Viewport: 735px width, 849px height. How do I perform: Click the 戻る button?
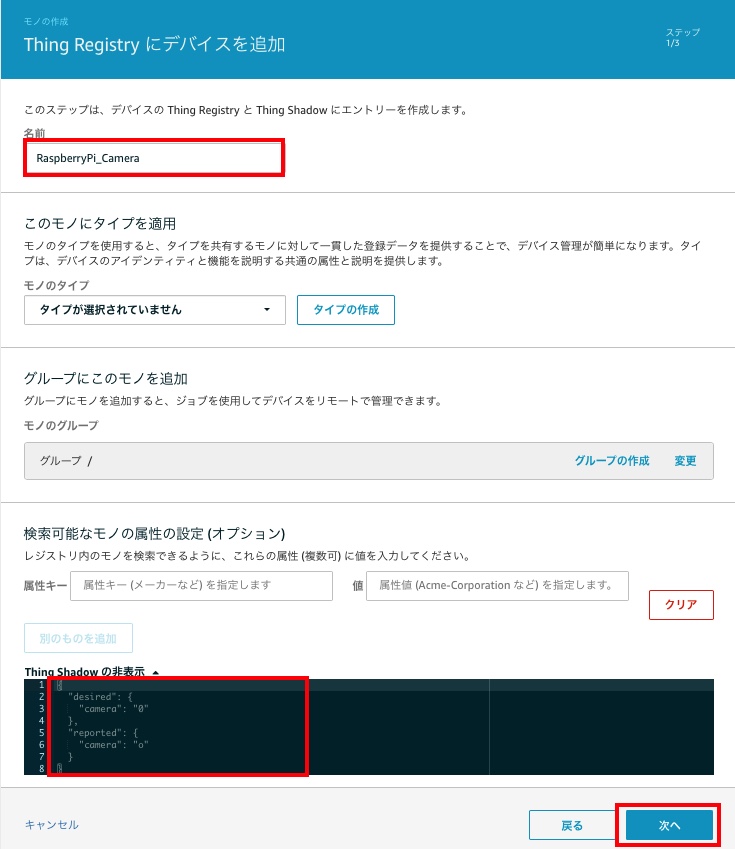coord(572,825)
